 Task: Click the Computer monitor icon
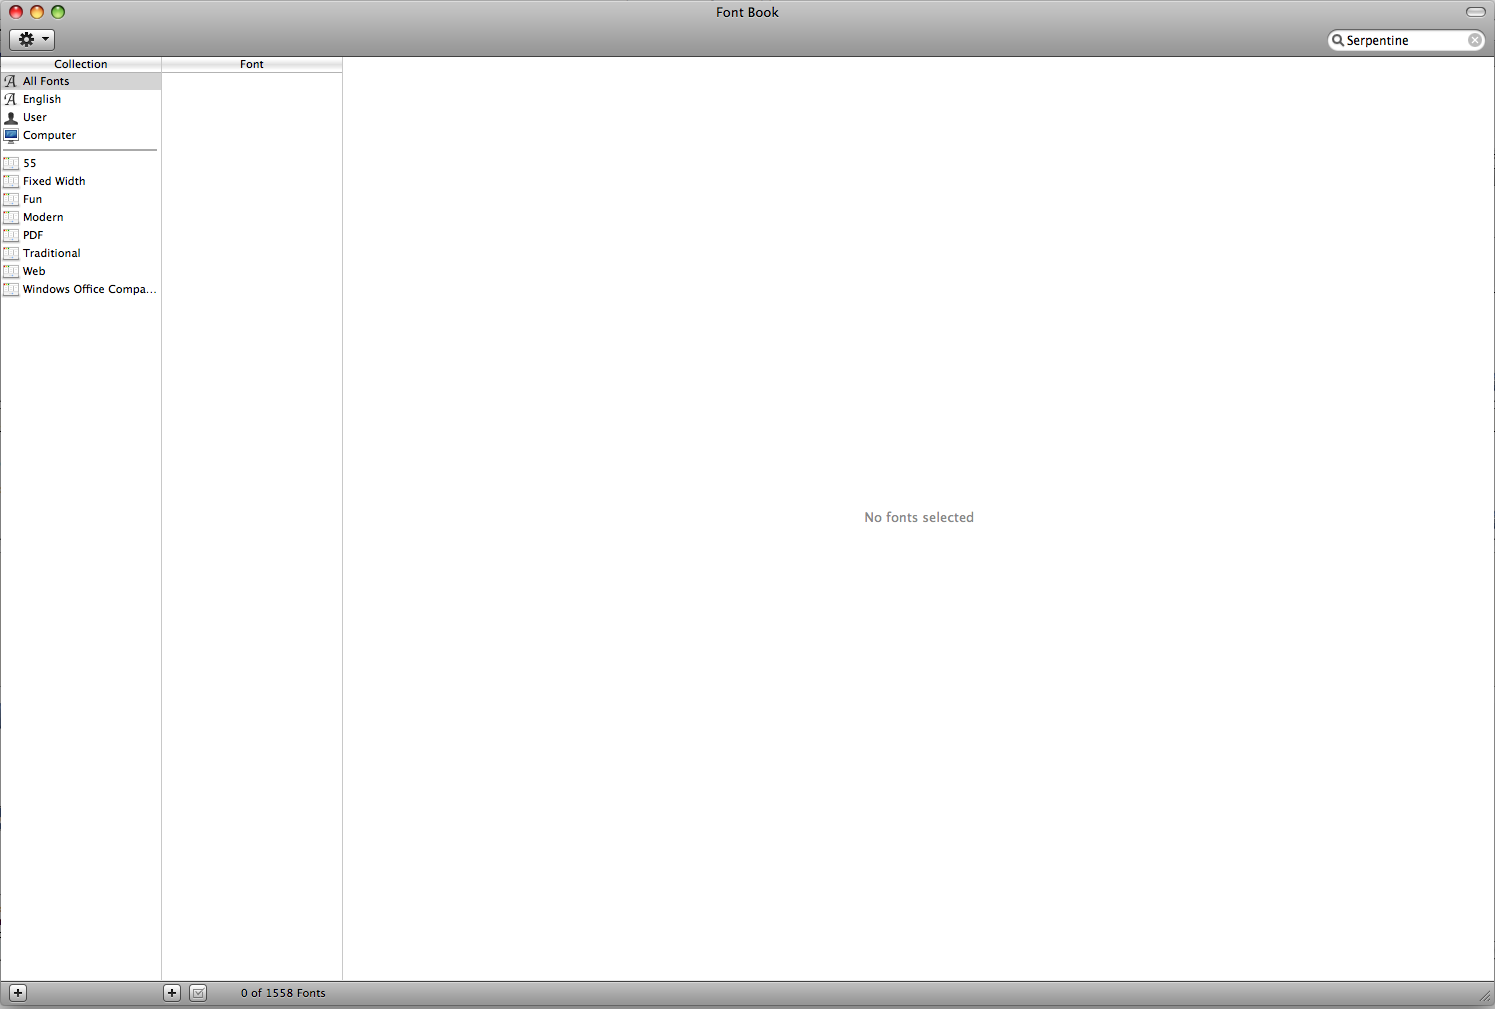(x=11, y=135)
